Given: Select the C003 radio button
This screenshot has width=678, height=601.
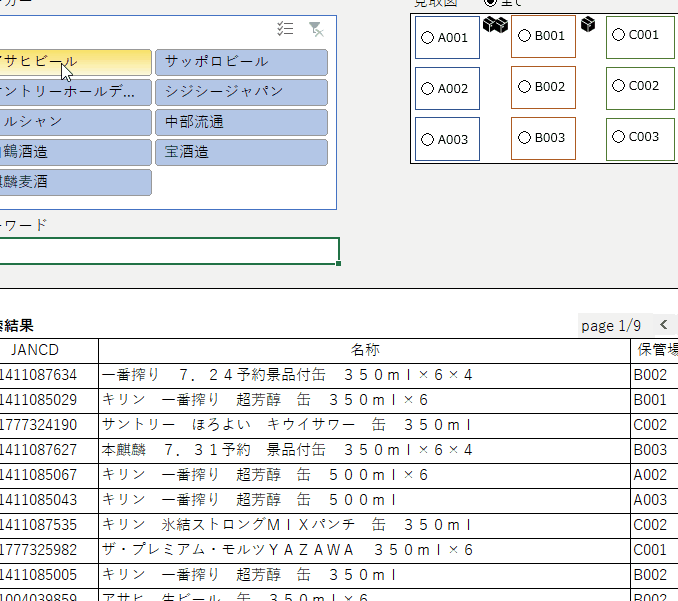Looking at the screenshot, I should (x=618, y=137).
